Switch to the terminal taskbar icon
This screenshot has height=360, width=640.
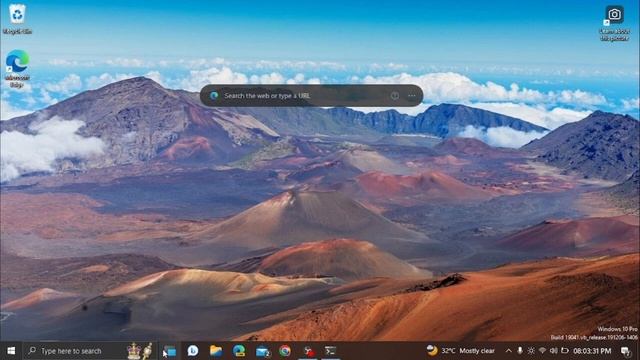330,351
